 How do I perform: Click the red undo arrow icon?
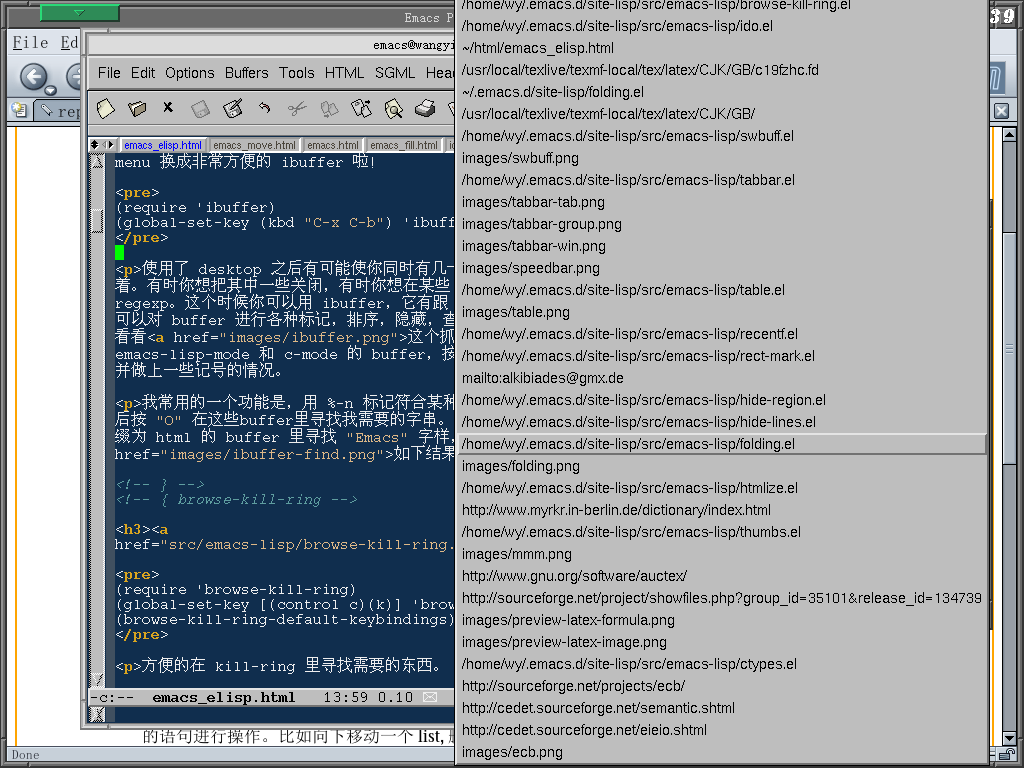pos(264,107)
